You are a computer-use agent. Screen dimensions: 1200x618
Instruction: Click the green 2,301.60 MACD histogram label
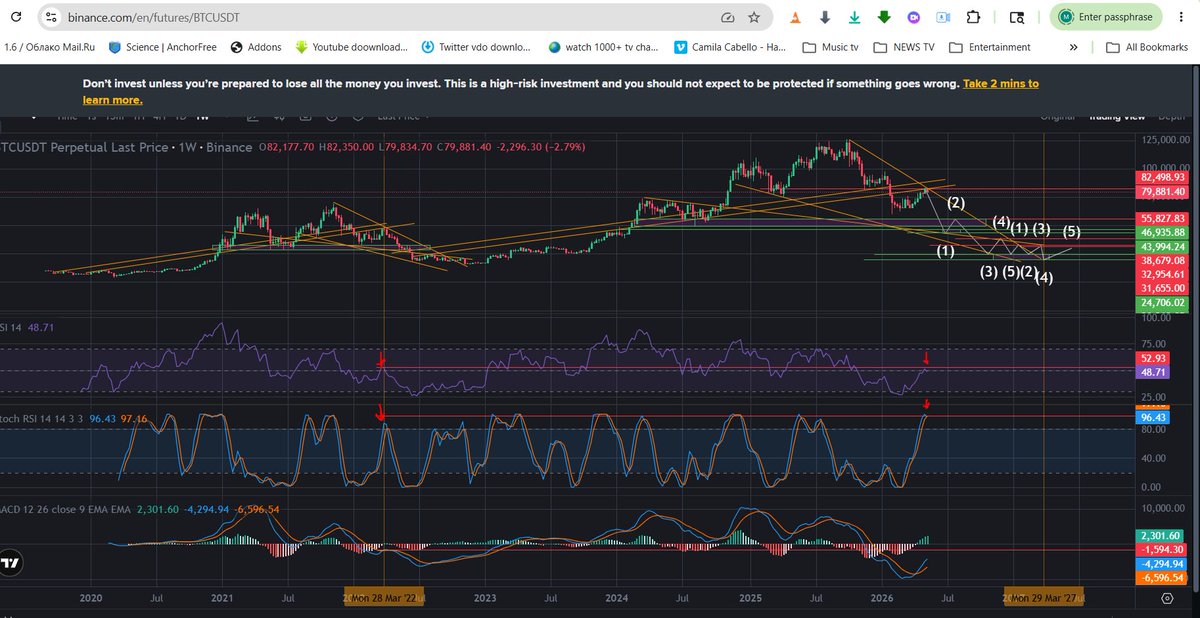pos(1163,535)
